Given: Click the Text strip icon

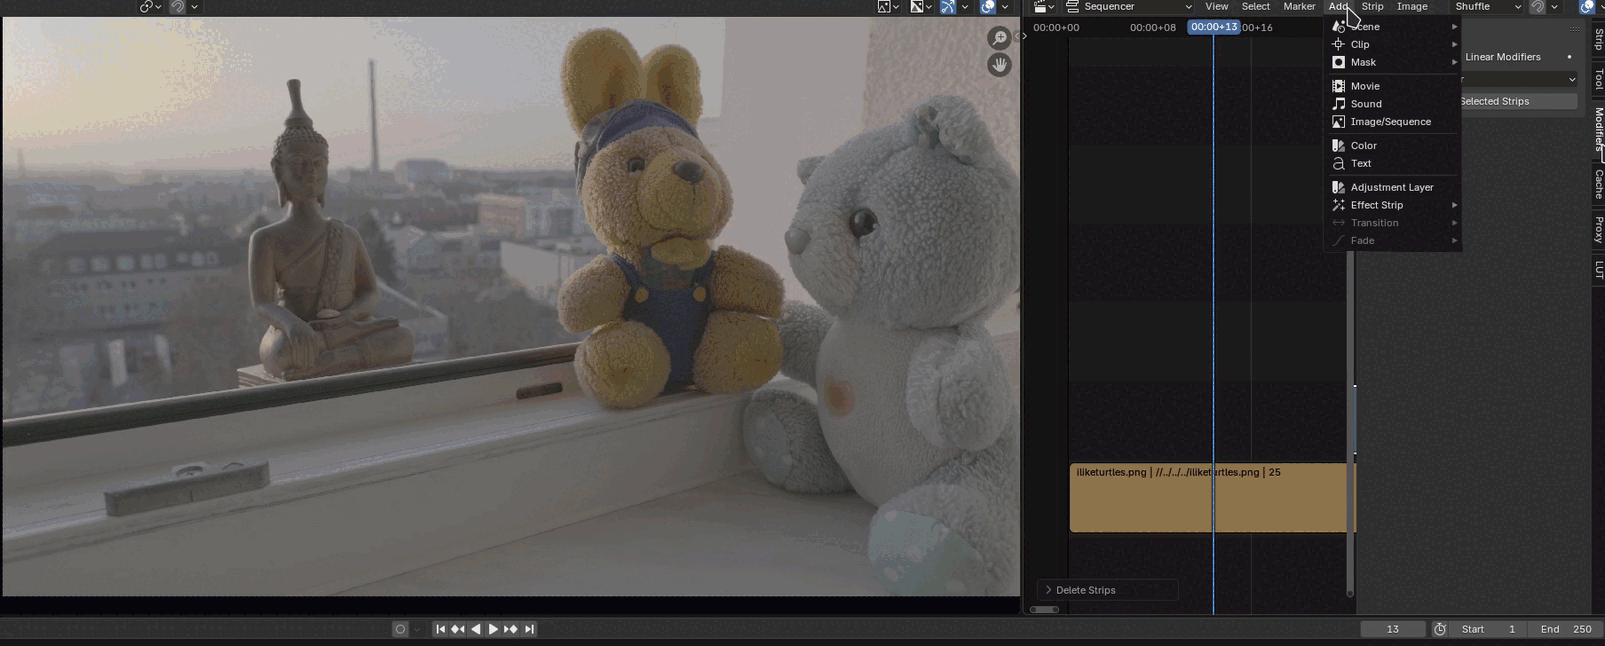Looking at the screenshot, I should pyautogui.click(x=1338, y=164).
